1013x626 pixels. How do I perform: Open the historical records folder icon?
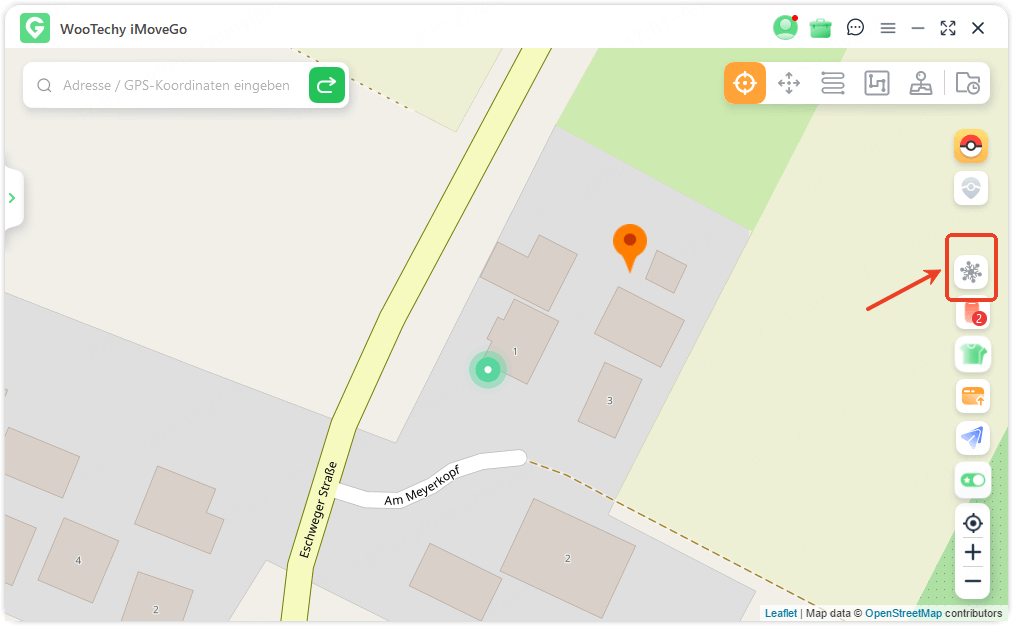point(968,83)
